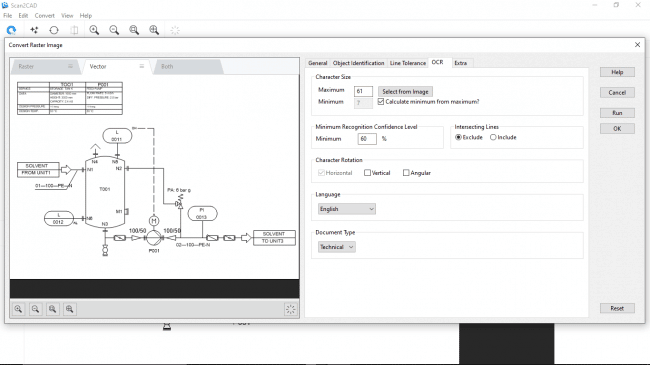
Task: Switch to the Line Tolerance tab
Action: pyautogui.click(x=407, y=63)
